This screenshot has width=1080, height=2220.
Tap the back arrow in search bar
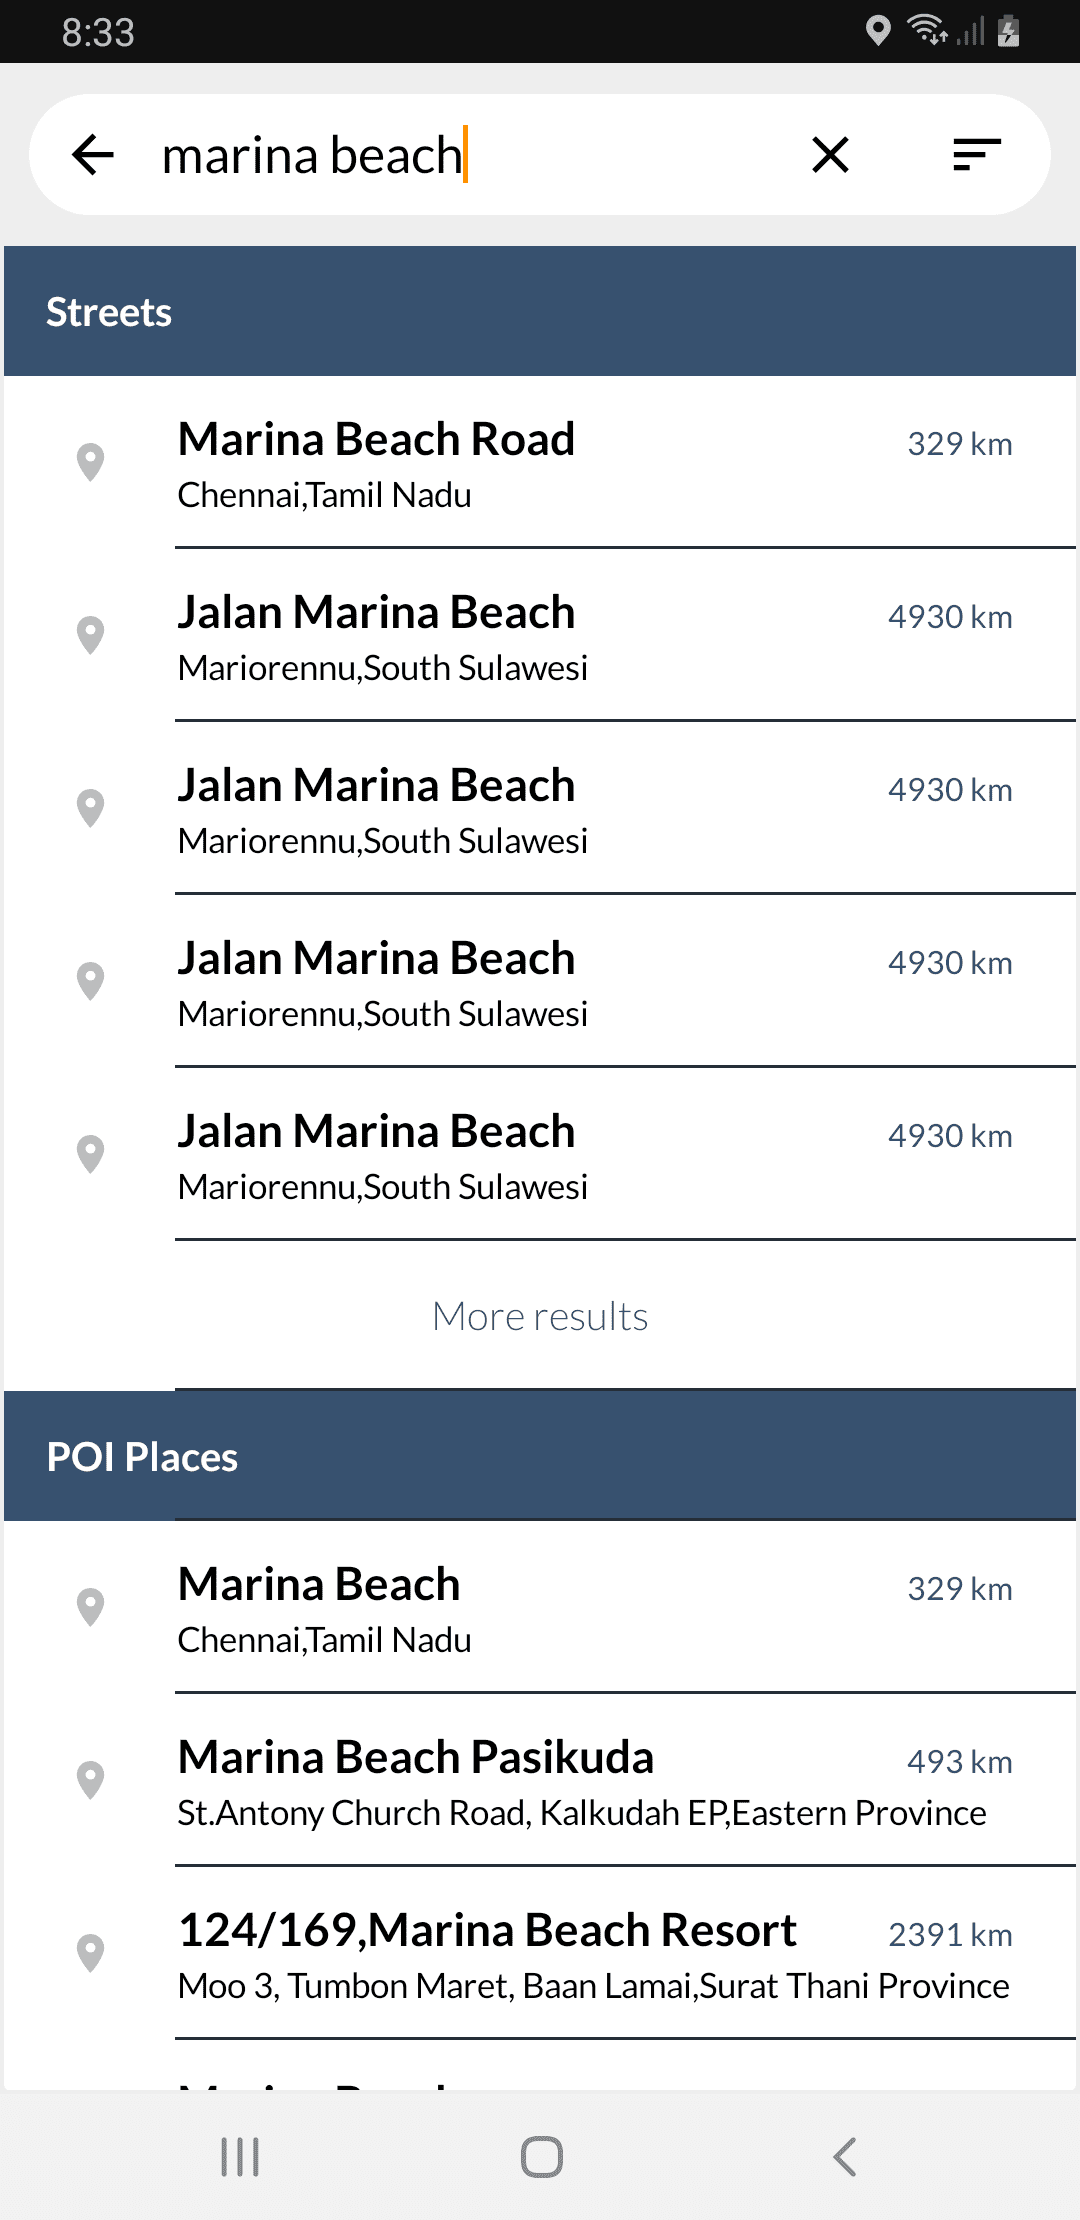tap(94, 155)
